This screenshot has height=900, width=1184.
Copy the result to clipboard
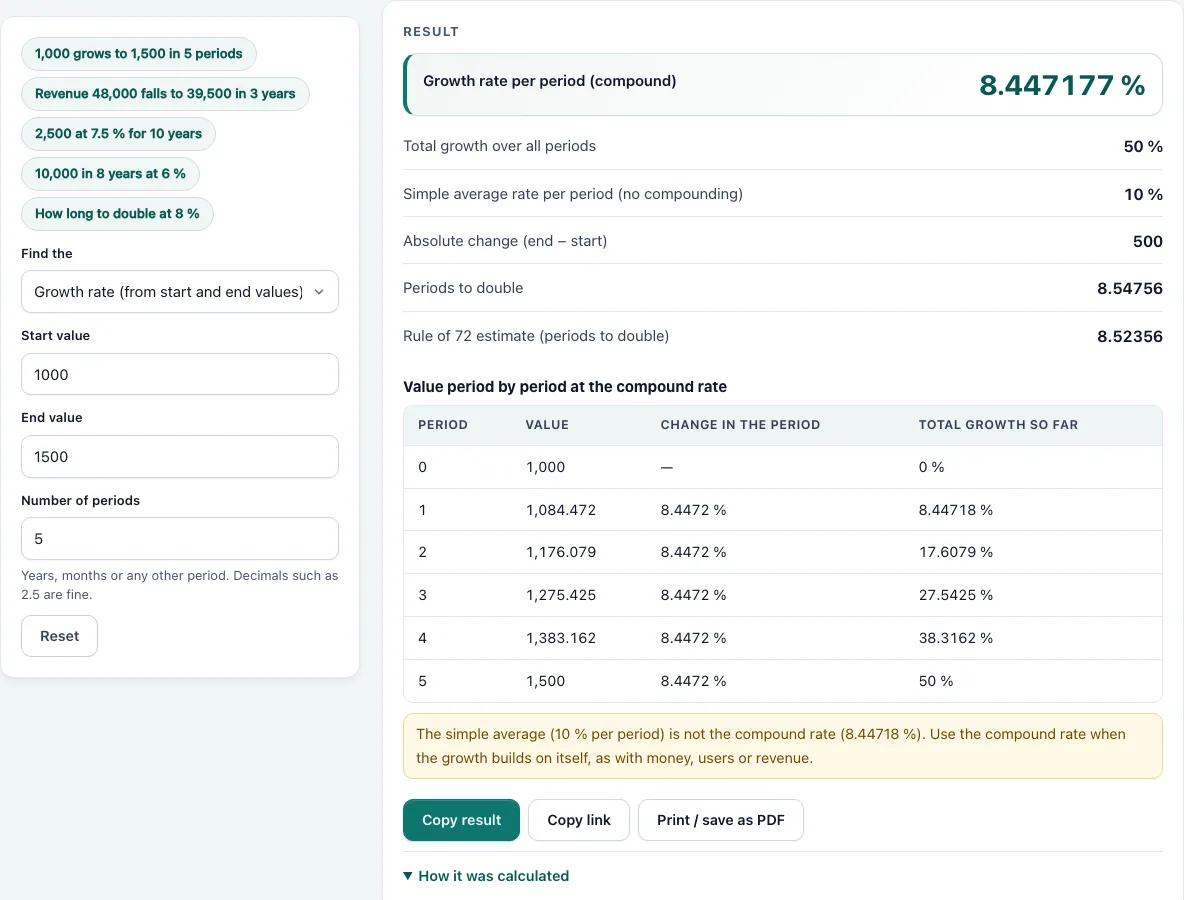click(461, 820)
